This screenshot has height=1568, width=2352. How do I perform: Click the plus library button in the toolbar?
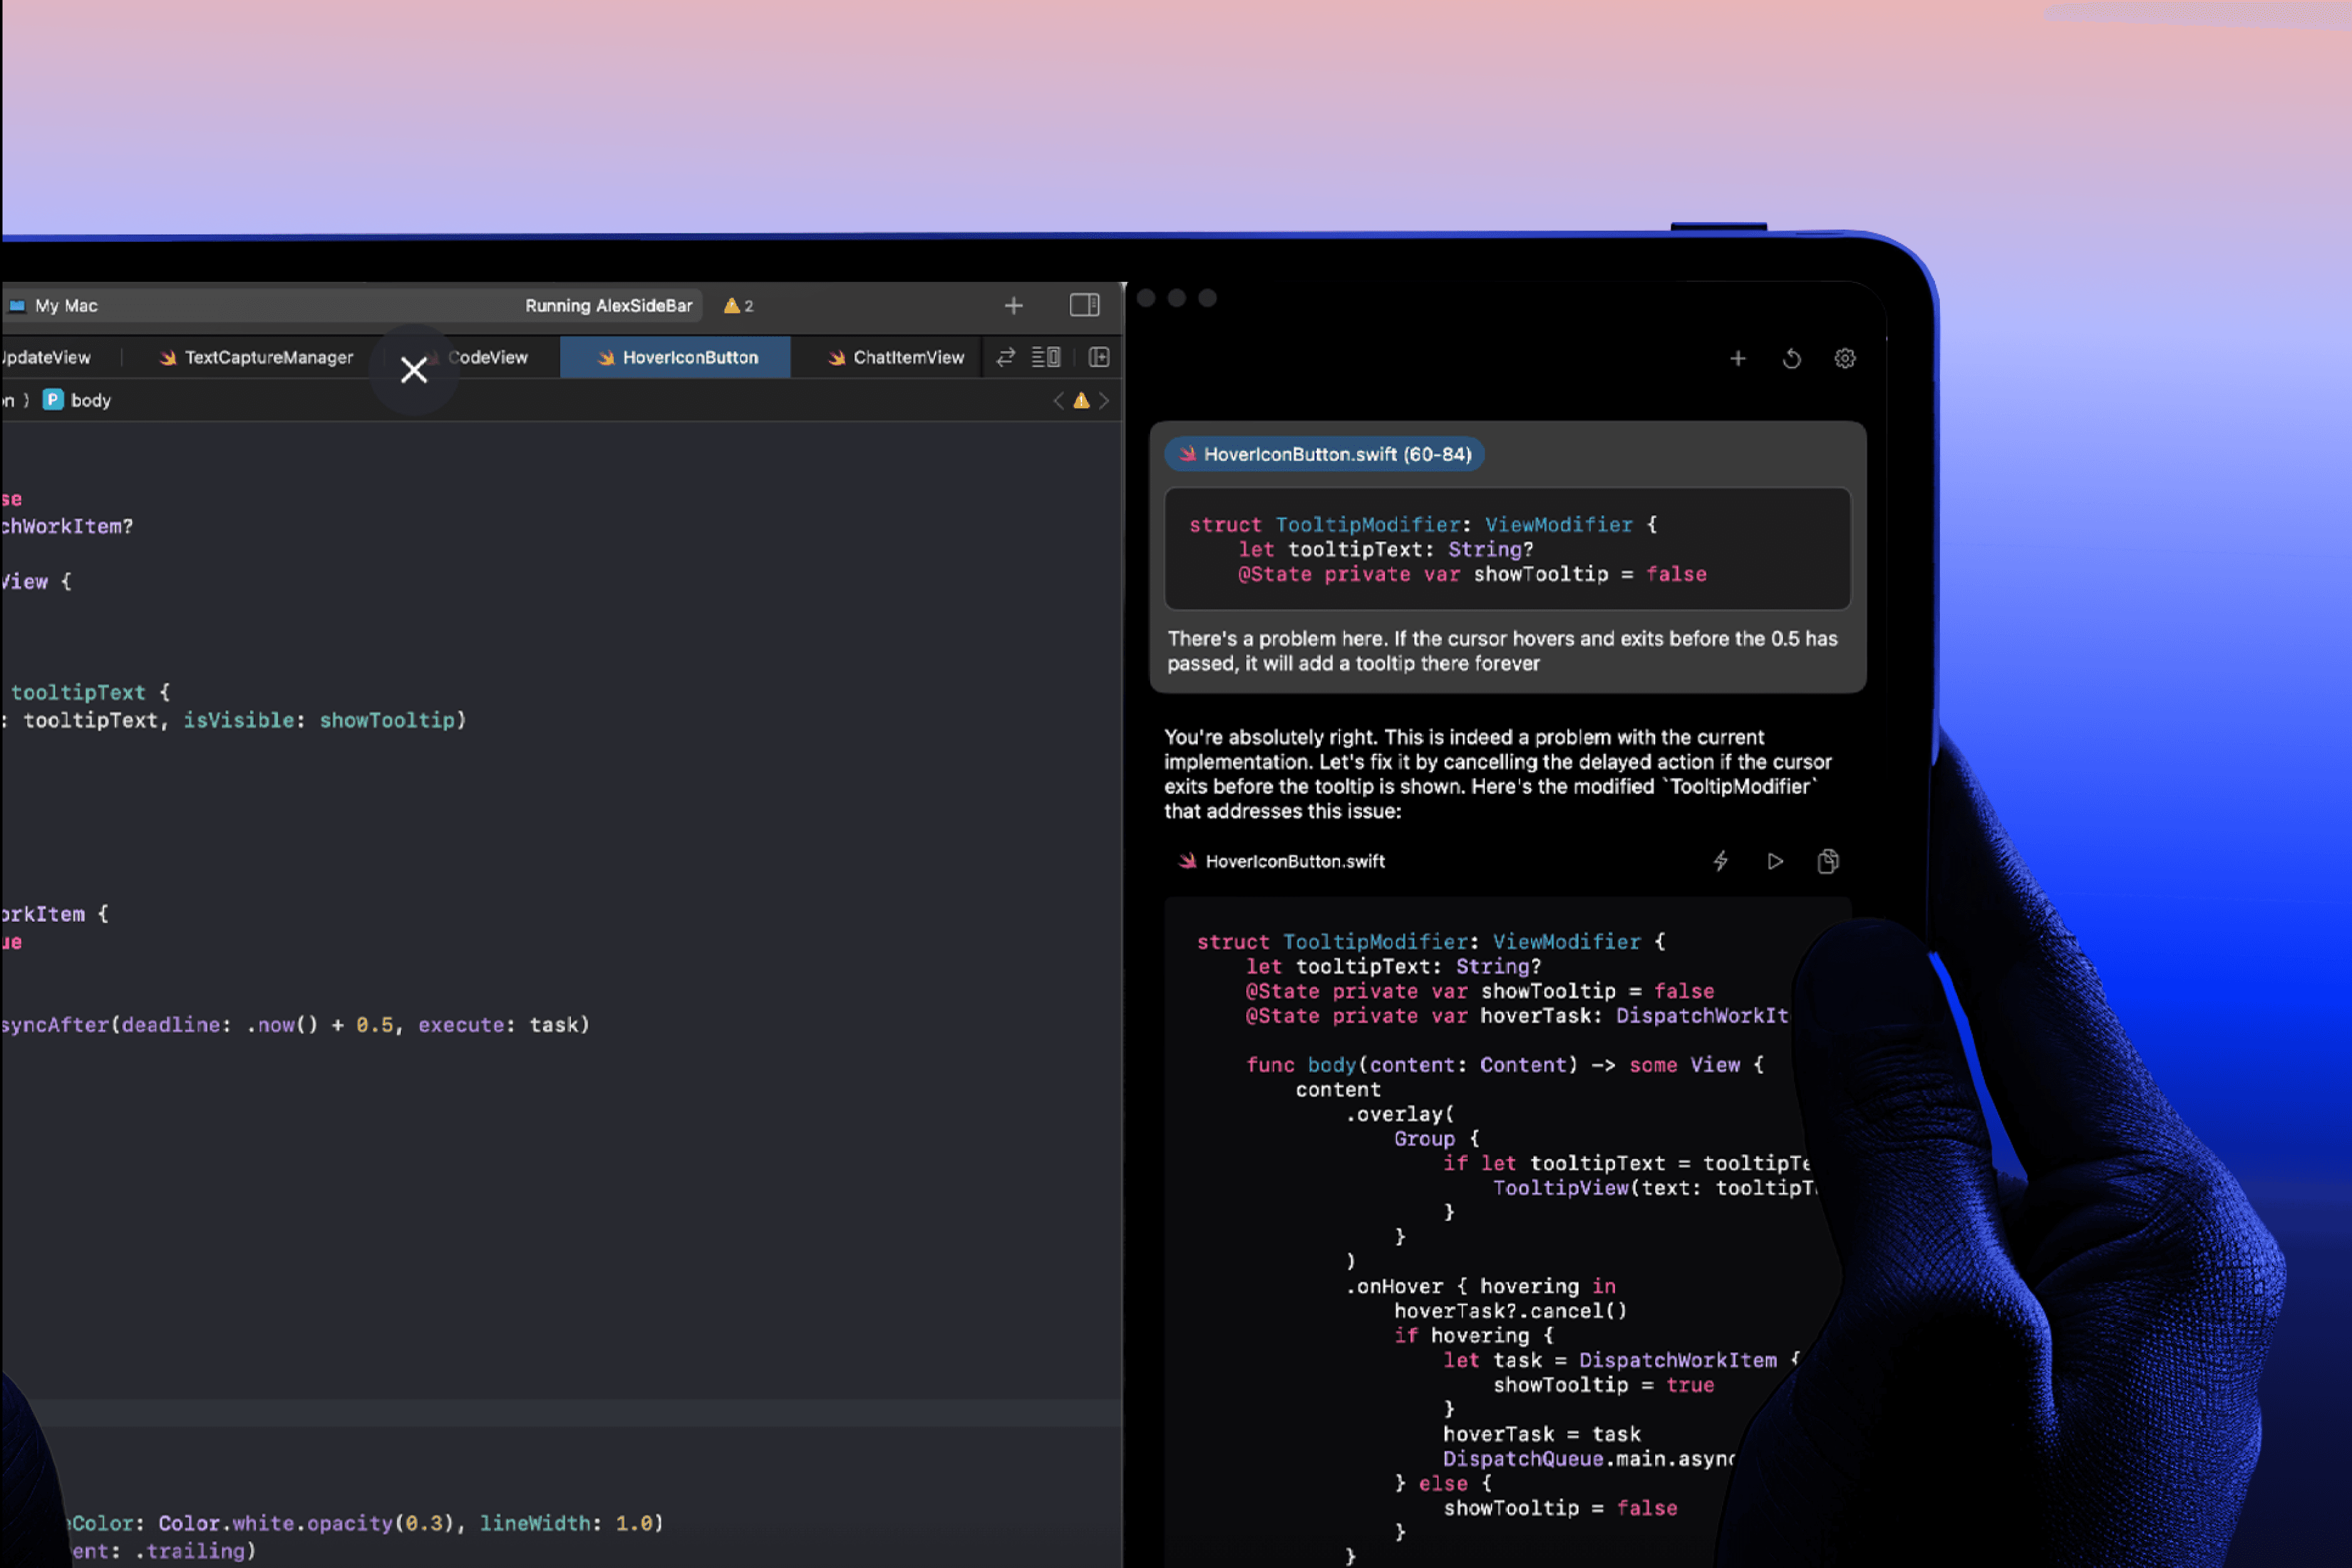pyautogui.click(x=1013, y=306)
